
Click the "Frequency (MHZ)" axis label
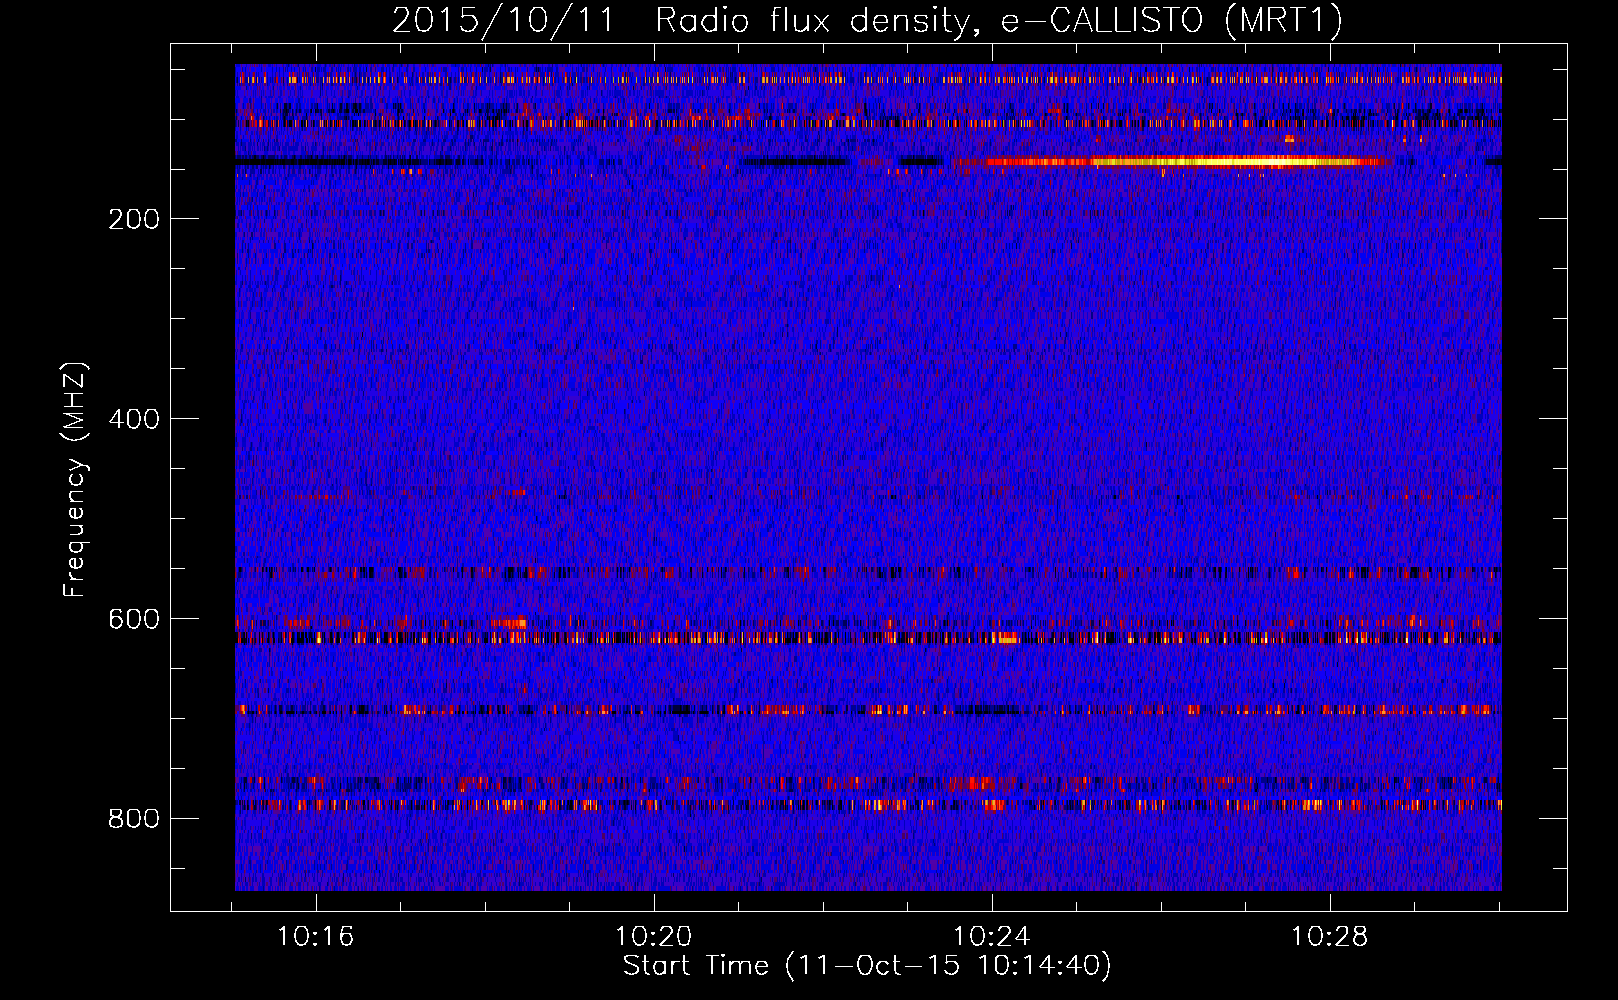(x=75, y=479)
